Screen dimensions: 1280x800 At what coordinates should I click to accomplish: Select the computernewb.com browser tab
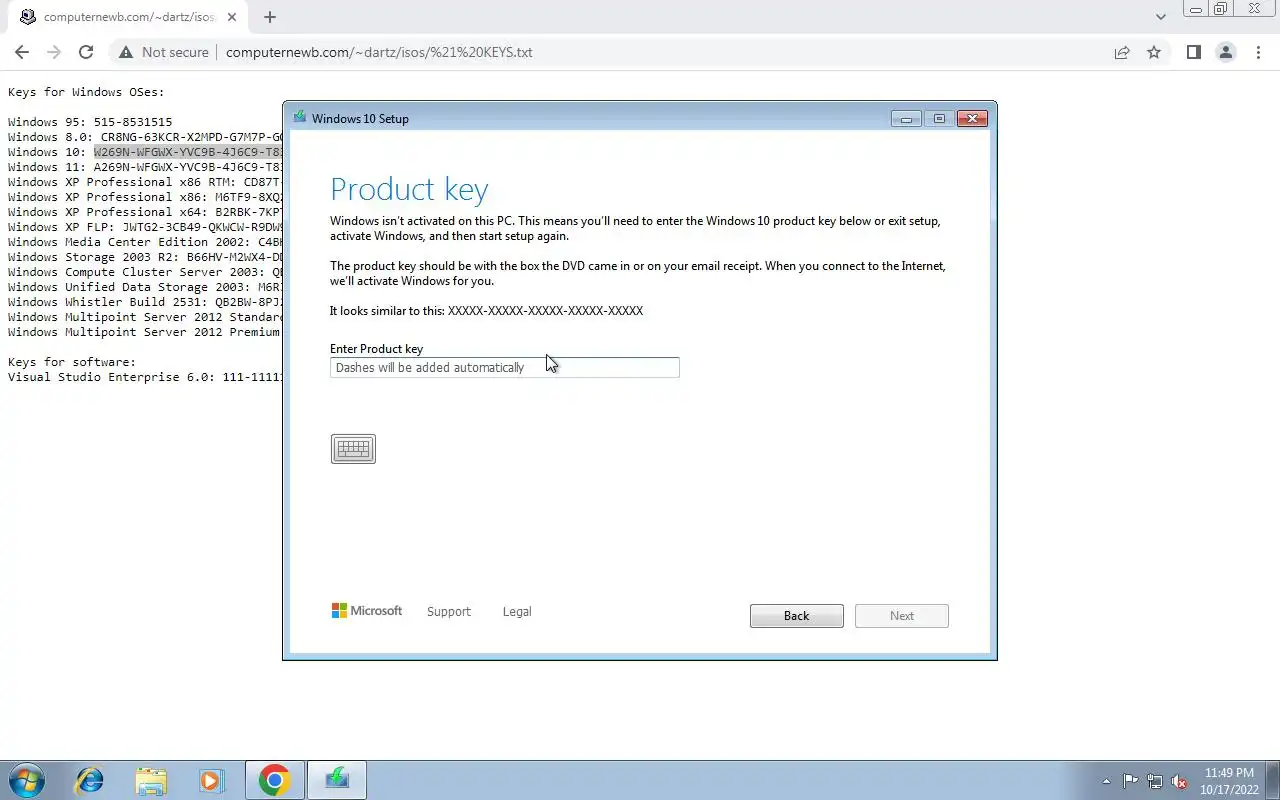tap(128, 17)
